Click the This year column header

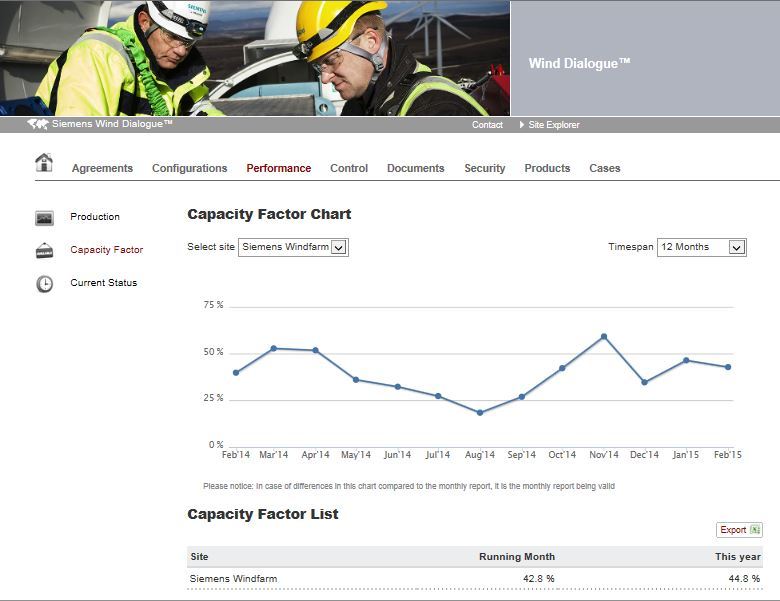click(x=738, y=557)
